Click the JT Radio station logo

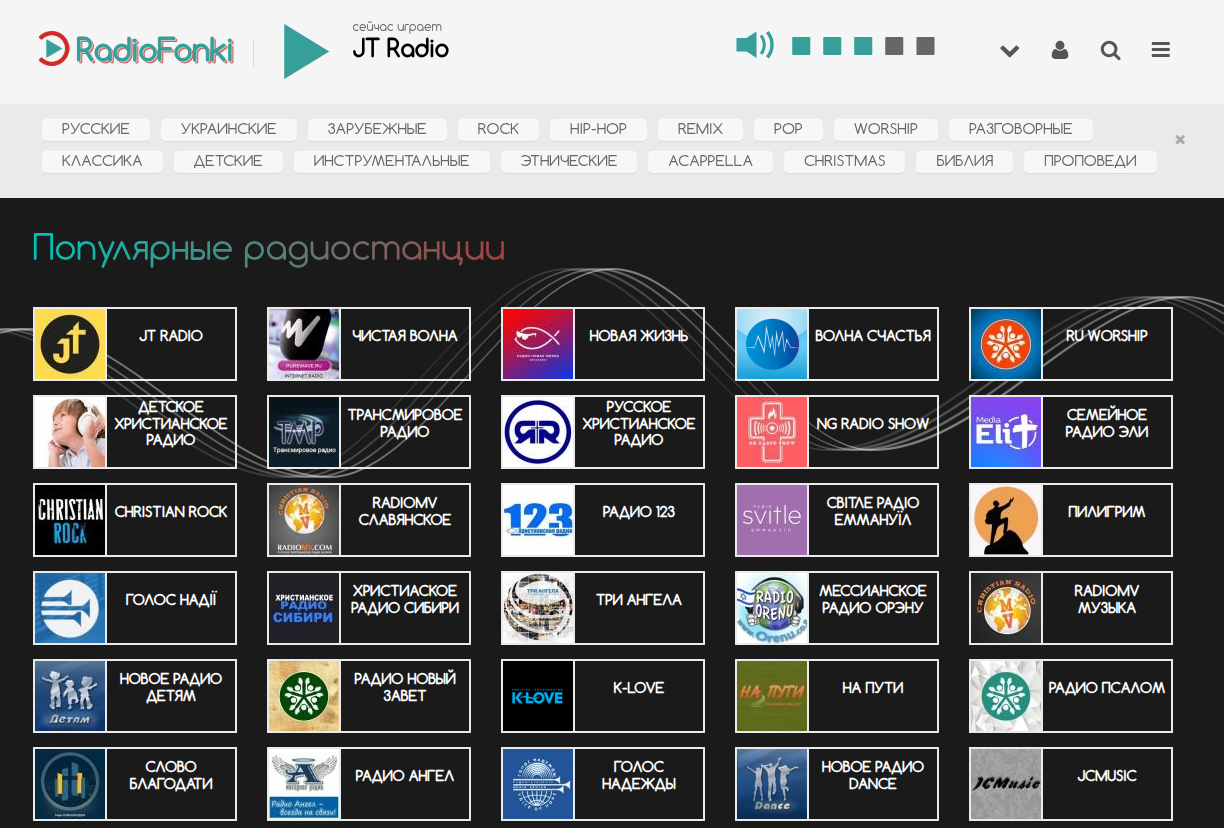70,344
